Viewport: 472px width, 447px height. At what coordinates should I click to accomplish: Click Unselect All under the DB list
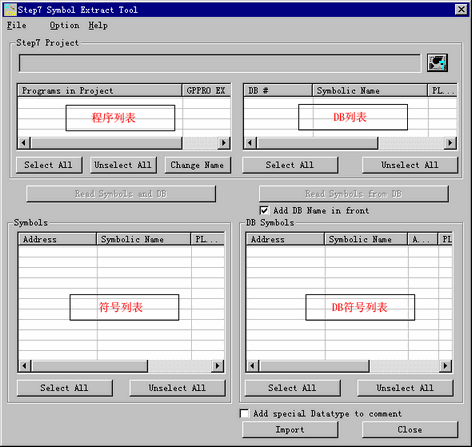point(410,165)
